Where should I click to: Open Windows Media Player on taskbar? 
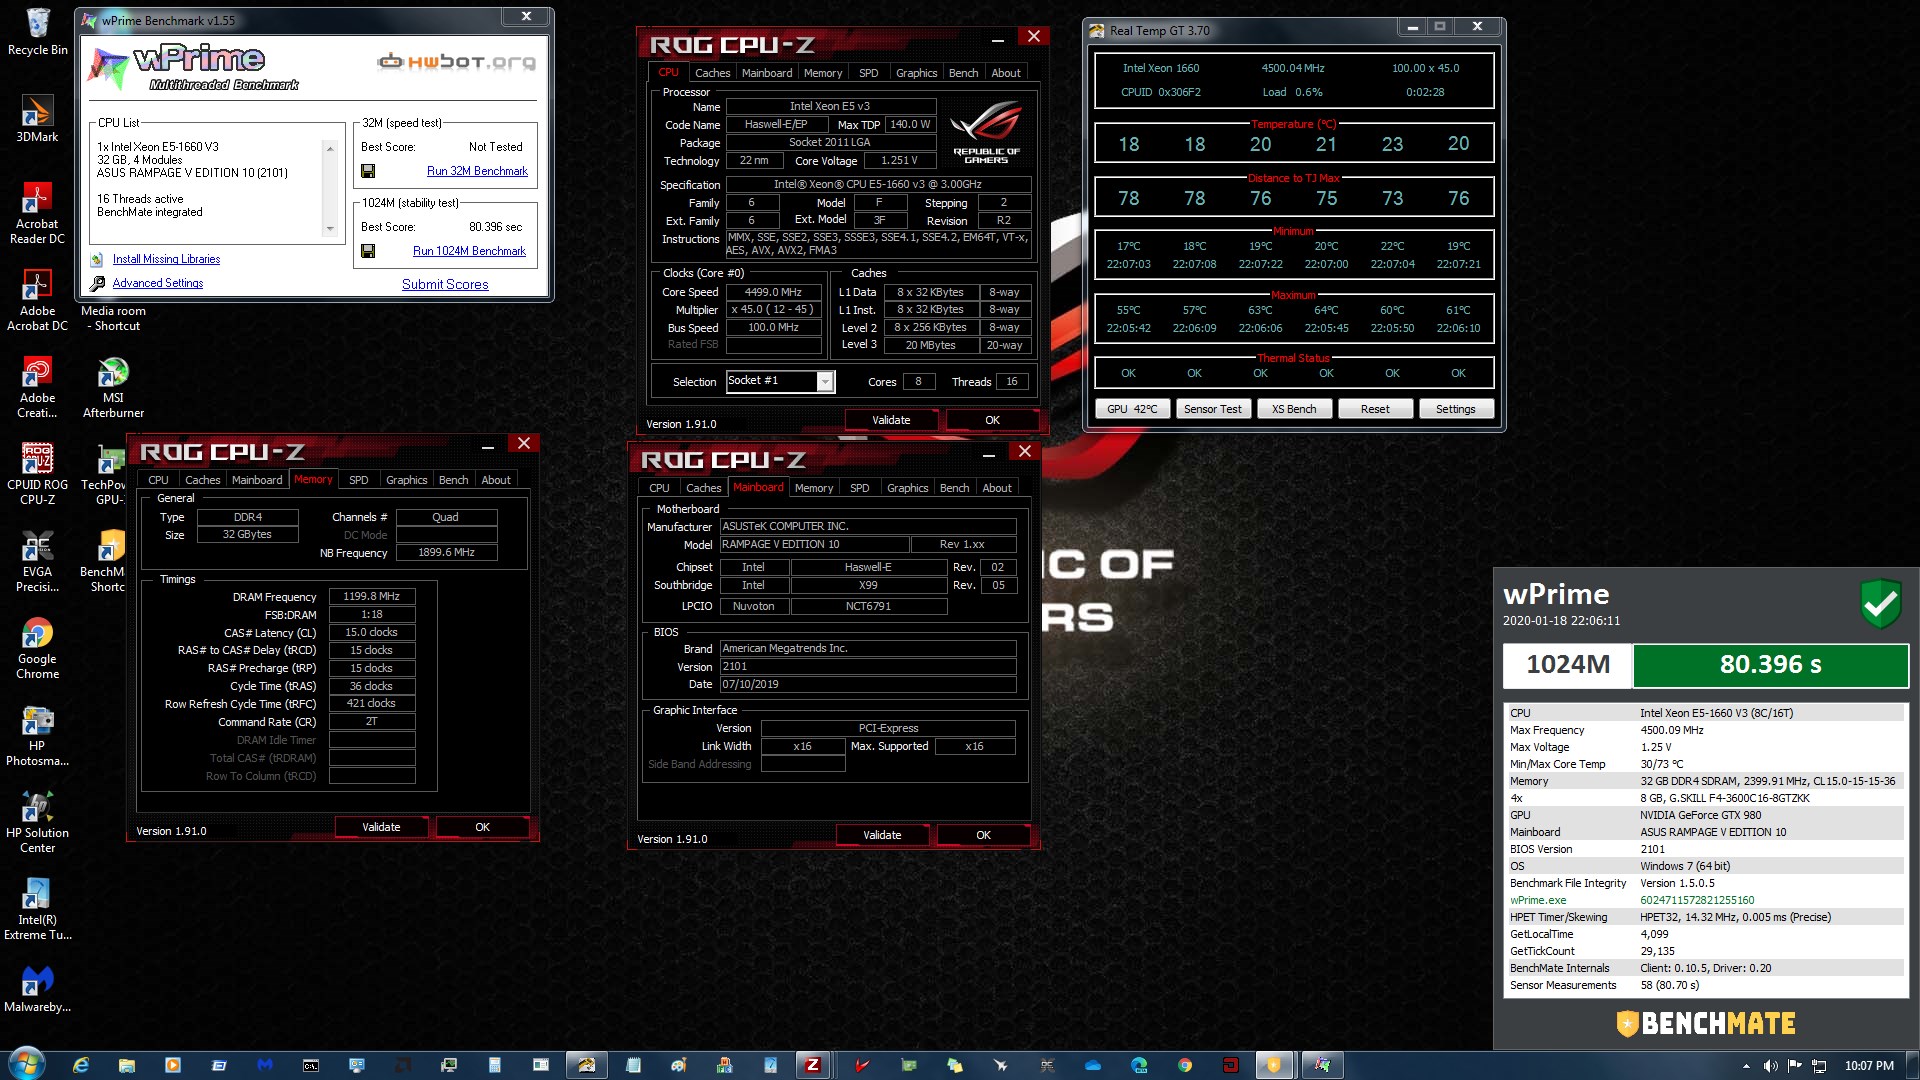pos(173,1065)
